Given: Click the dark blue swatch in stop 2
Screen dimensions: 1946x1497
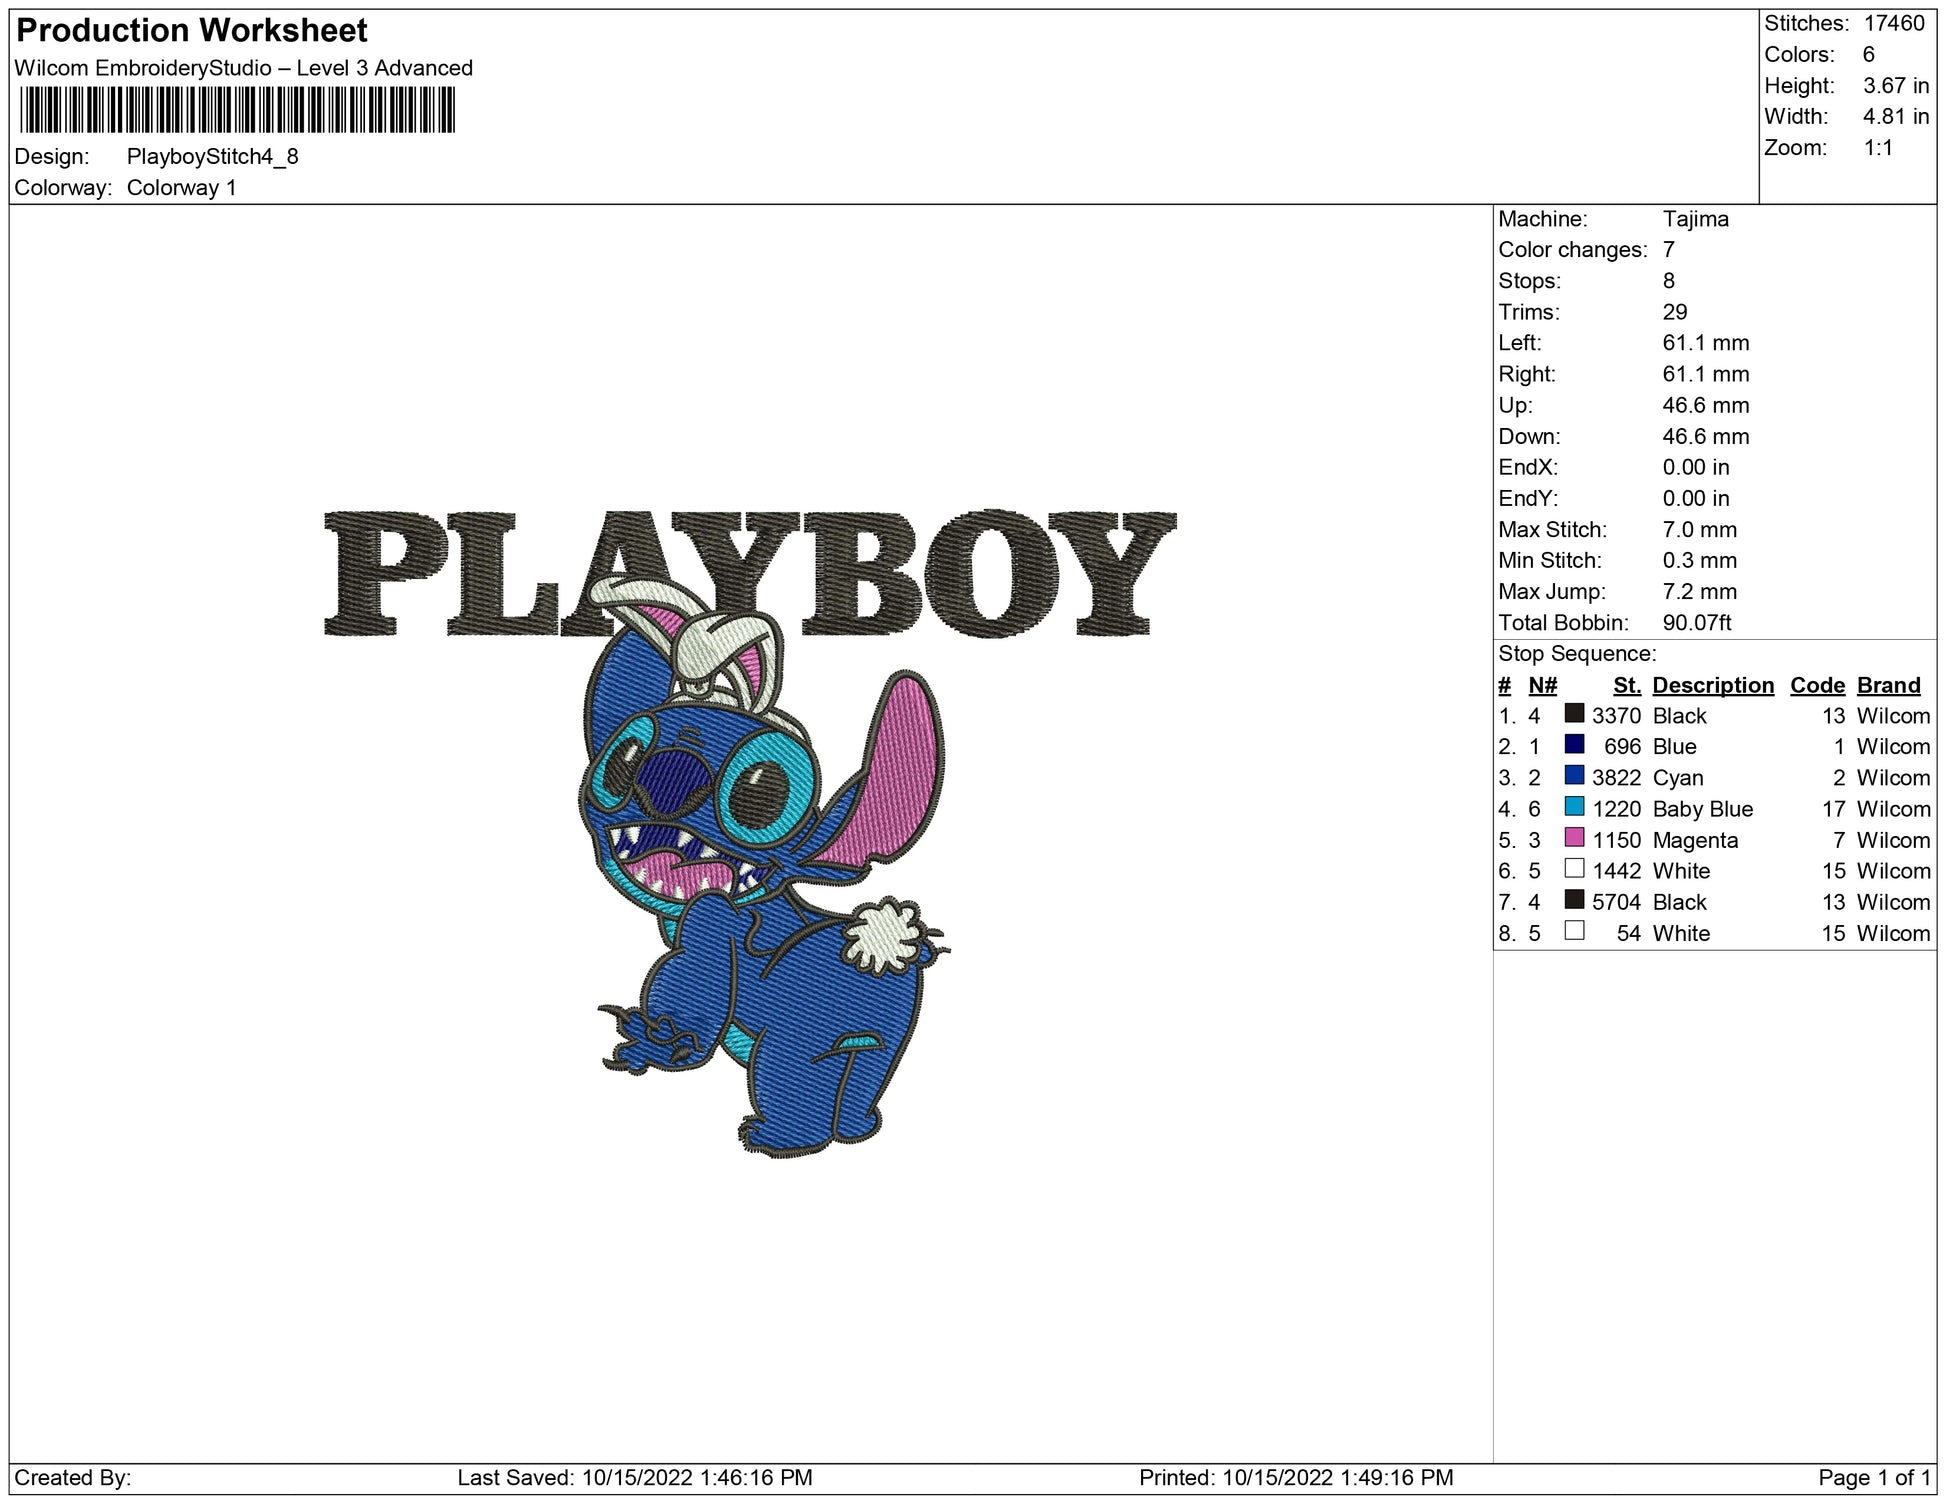Looking at the screenshot, I should point(1574,745).
